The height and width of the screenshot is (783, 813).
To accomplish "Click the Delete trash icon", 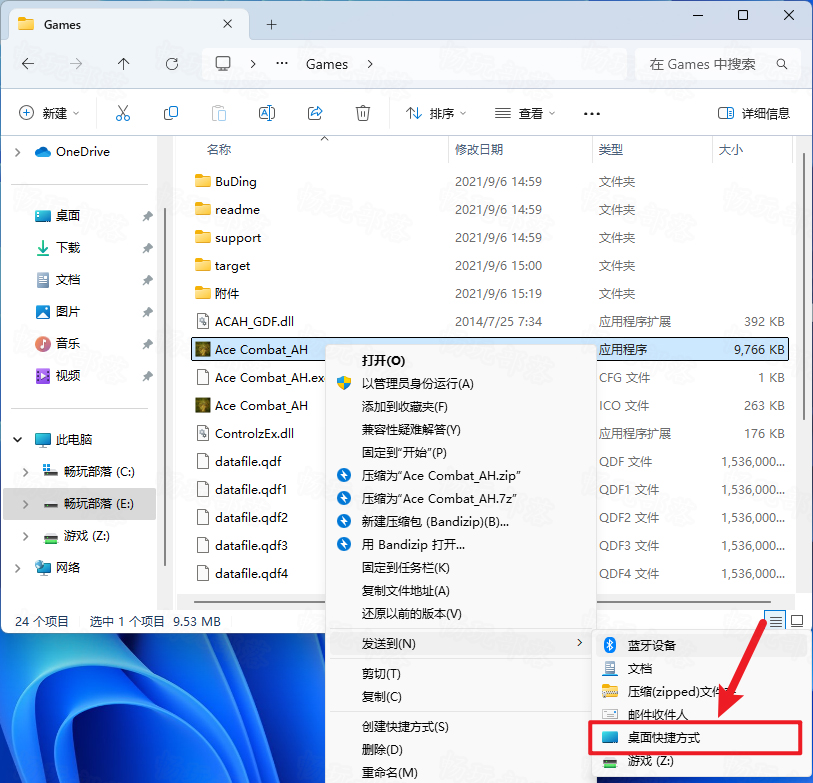I will 362,113.
